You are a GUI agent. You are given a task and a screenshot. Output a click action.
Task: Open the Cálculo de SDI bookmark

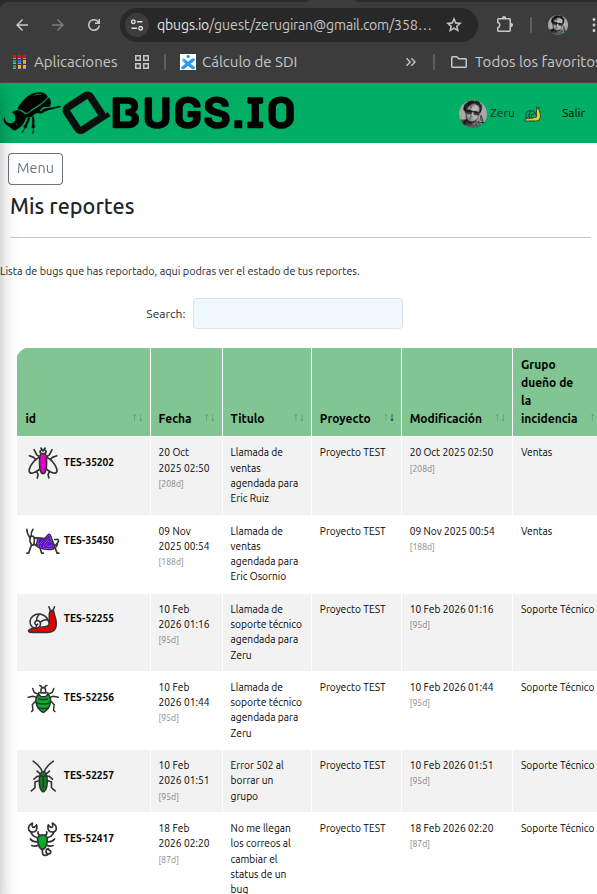pos(239,62)
